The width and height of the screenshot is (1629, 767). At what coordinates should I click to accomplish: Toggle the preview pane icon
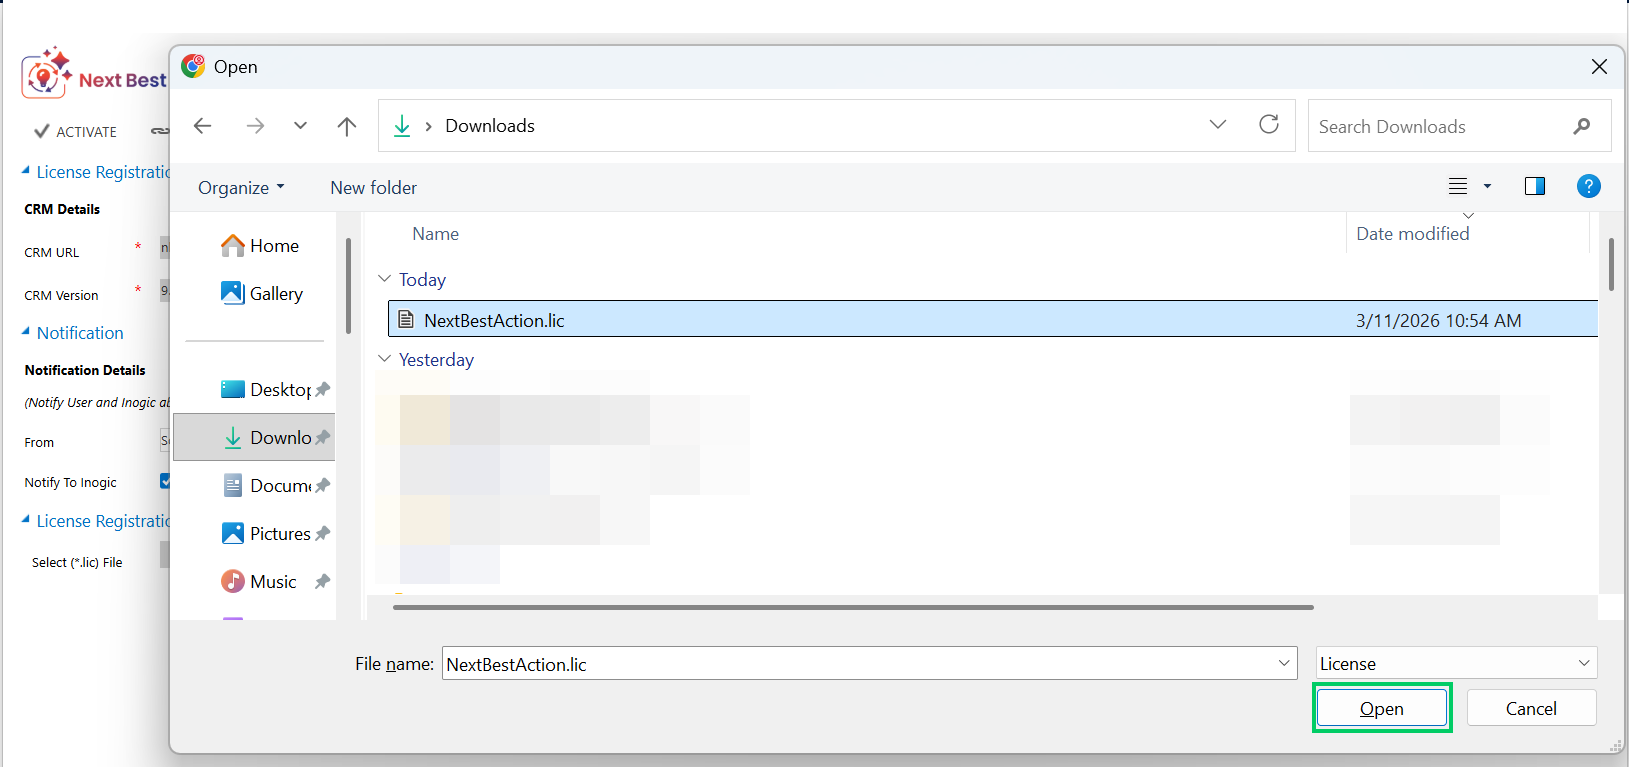1534,186
